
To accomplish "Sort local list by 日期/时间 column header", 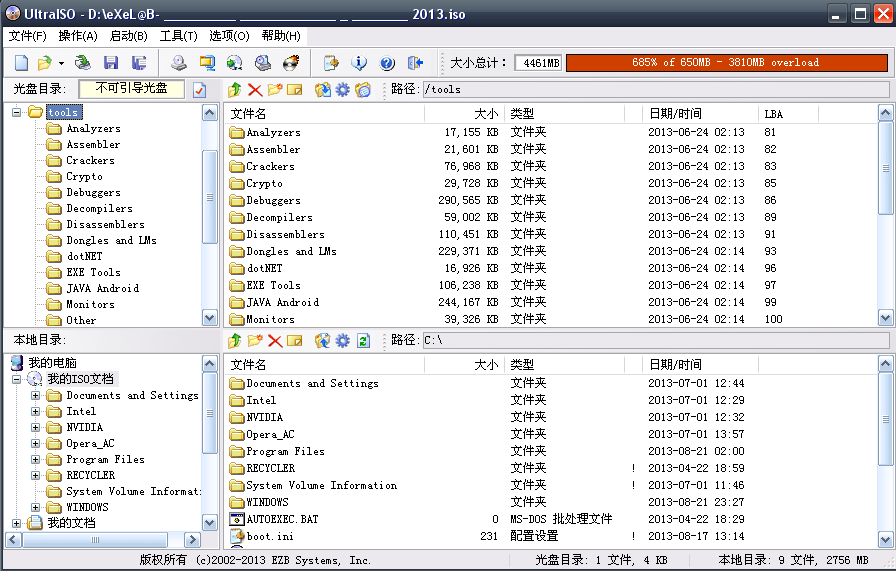I will coord(701,365).
